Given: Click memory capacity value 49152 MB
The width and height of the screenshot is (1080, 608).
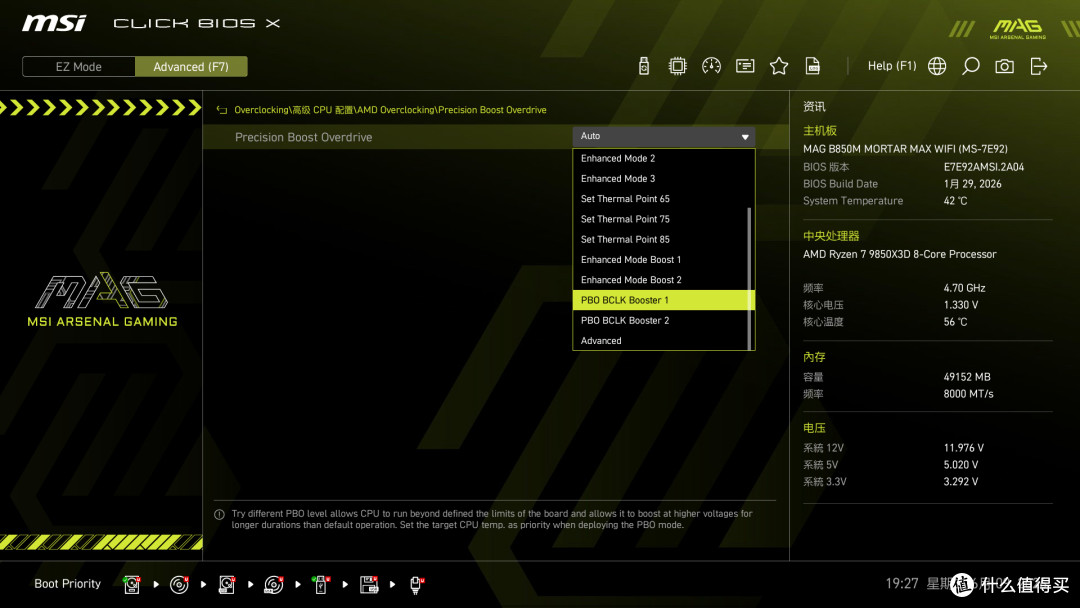Looking at the screenshot, I should (x=967, y=377).
